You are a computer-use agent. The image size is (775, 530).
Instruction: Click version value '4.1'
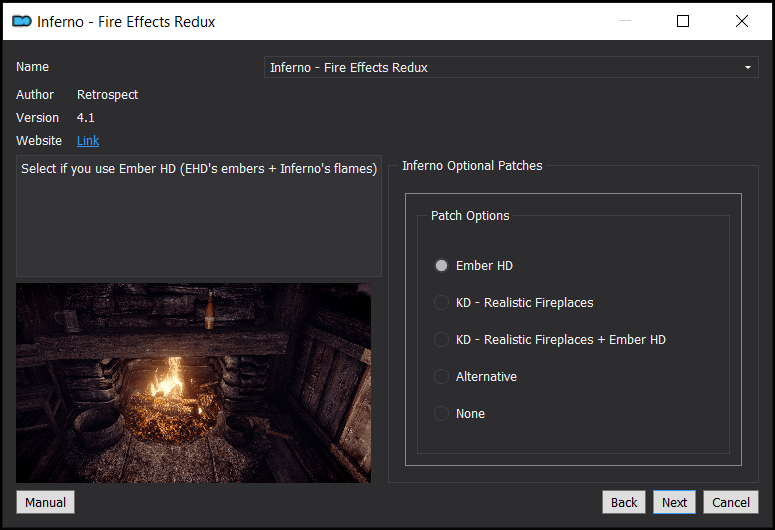(86, 118)
